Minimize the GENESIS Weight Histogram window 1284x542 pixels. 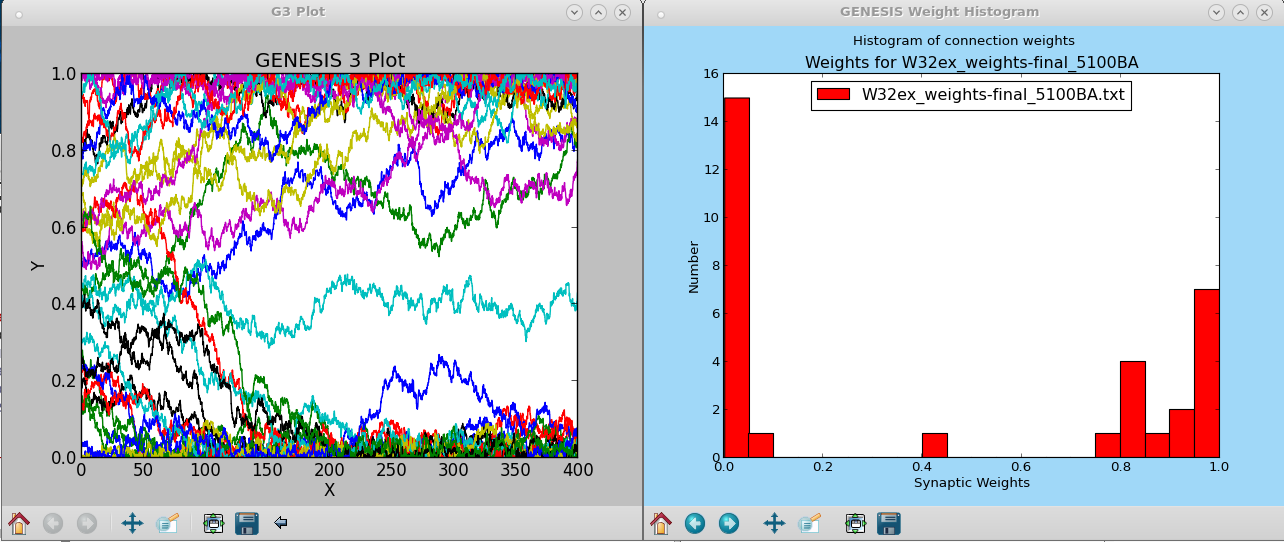1216,12
